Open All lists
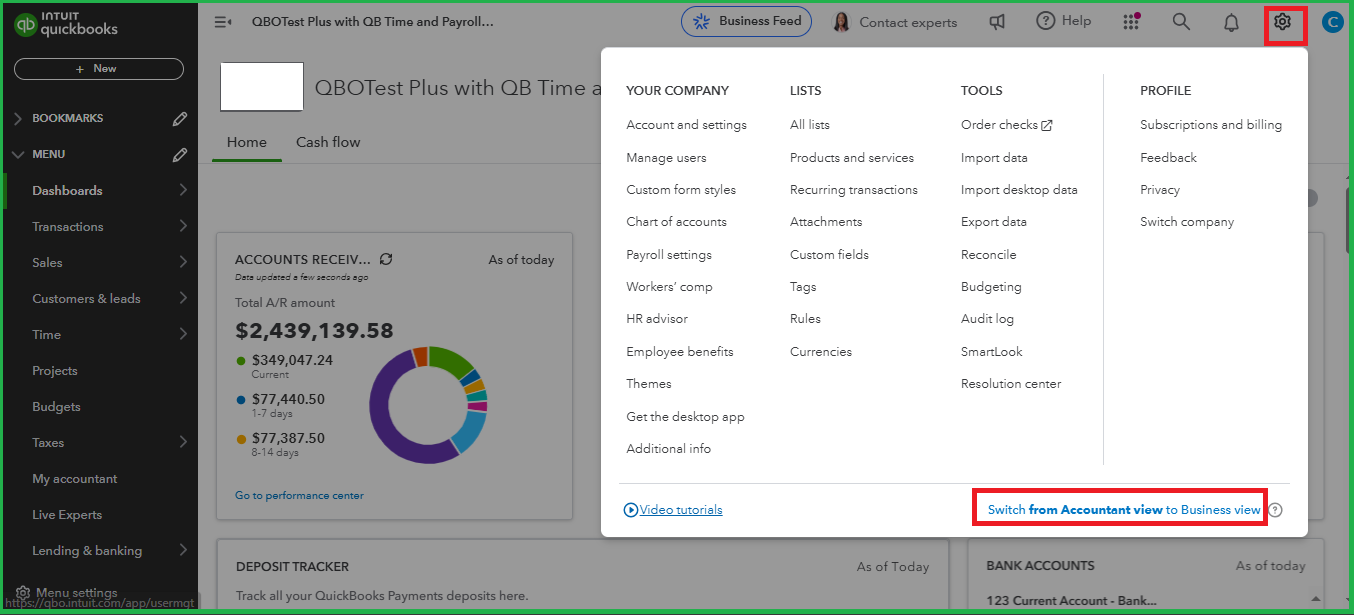The width and height of the screenshot is (1354, 615). coord(810,125)
